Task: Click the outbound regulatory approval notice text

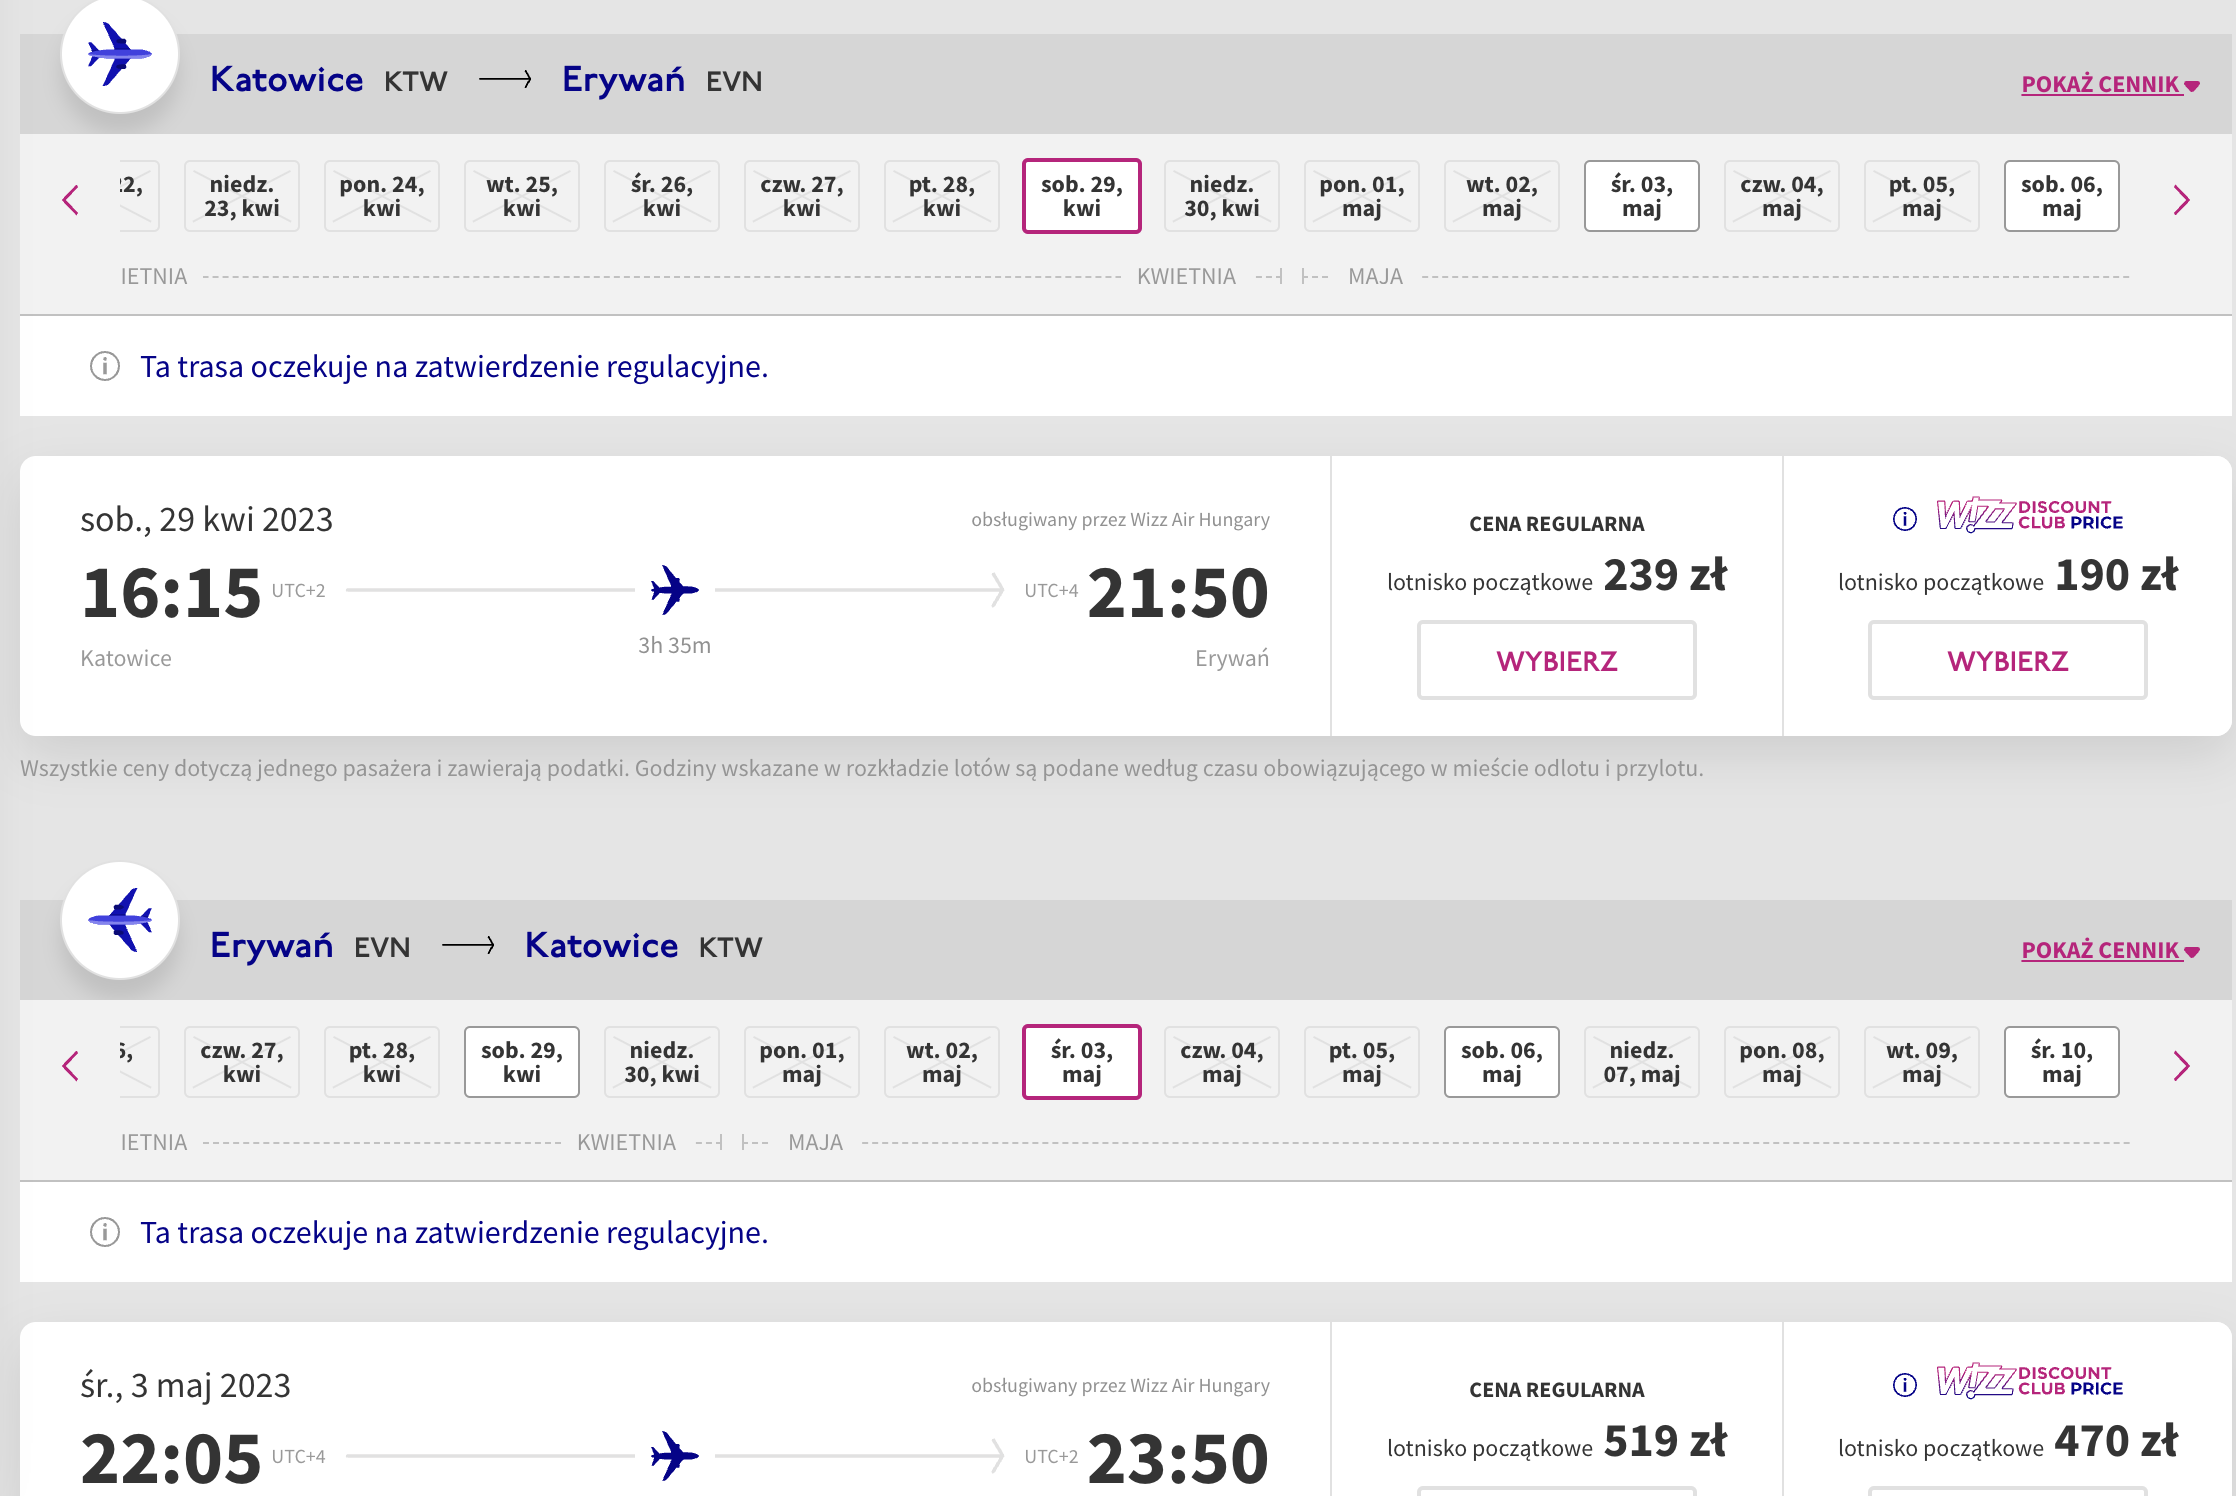Action: pos(454,367)
